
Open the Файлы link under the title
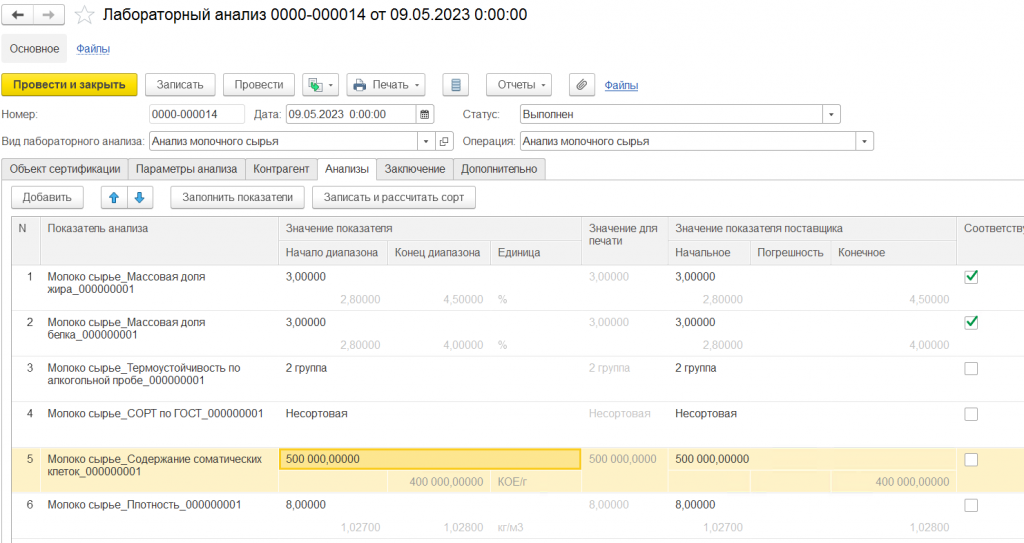(x=93, y=49)
